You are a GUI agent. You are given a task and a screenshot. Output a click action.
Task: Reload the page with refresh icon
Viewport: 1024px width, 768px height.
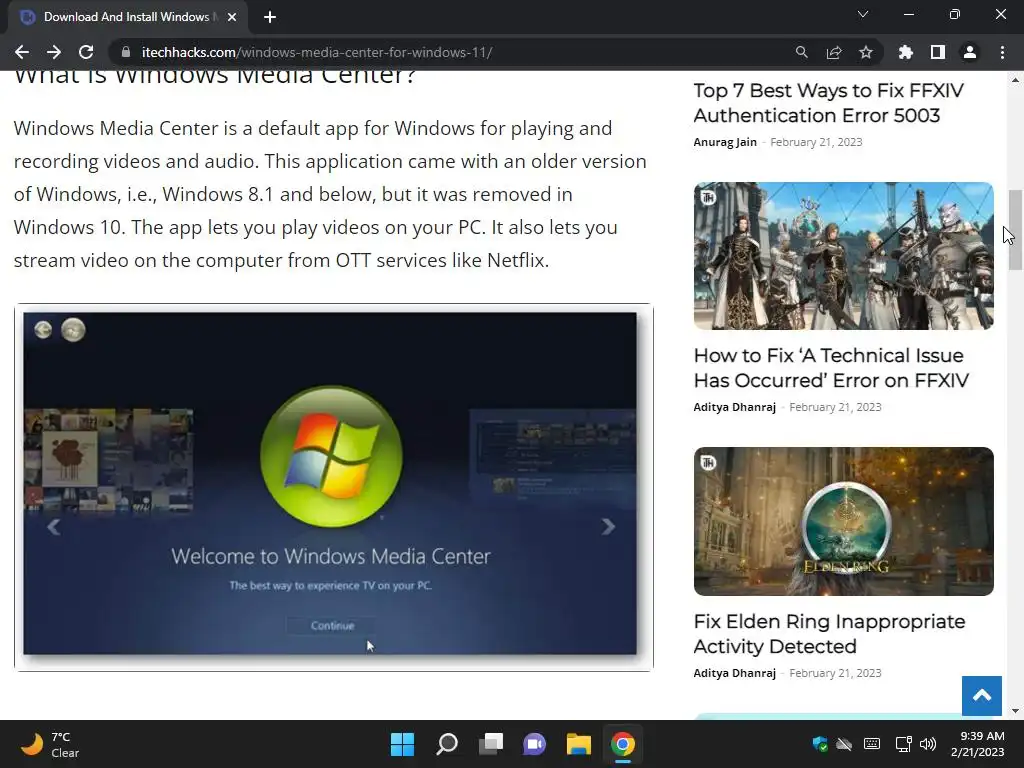click(x=86, y=52)
